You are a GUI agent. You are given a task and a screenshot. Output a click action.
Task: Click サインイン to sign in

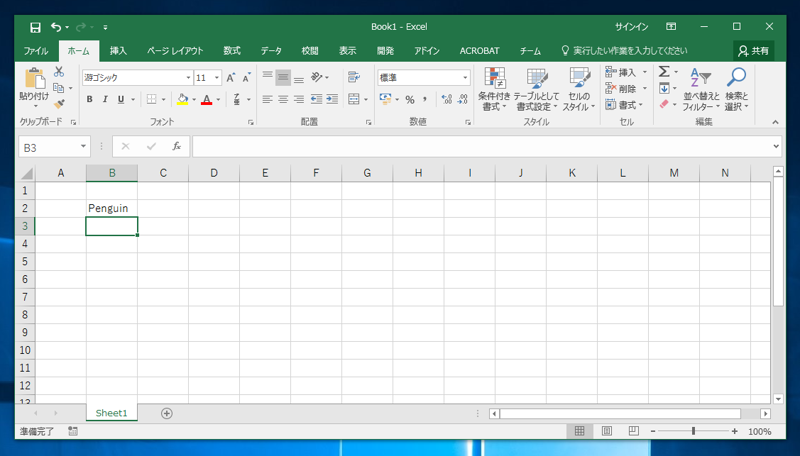[x=632, y=27]
